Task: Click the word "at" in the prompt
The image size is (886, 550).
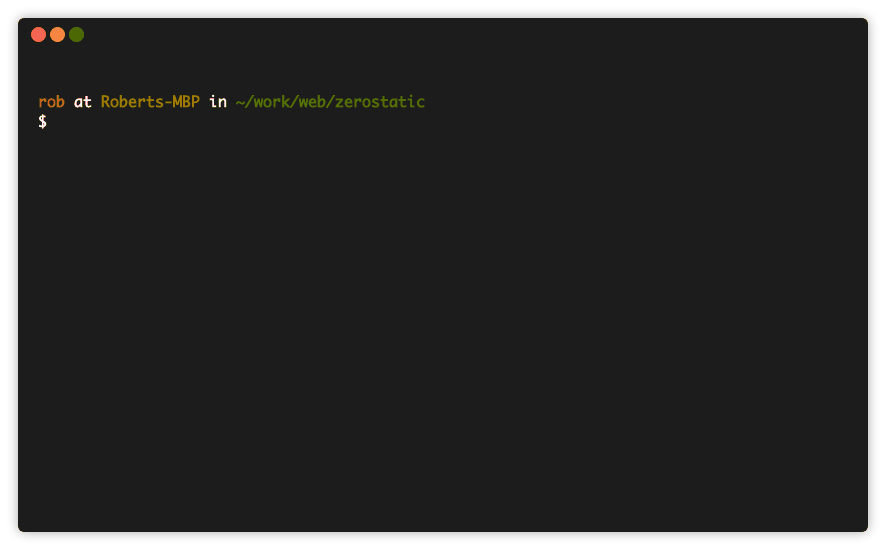Action: (x=82, y=102)
